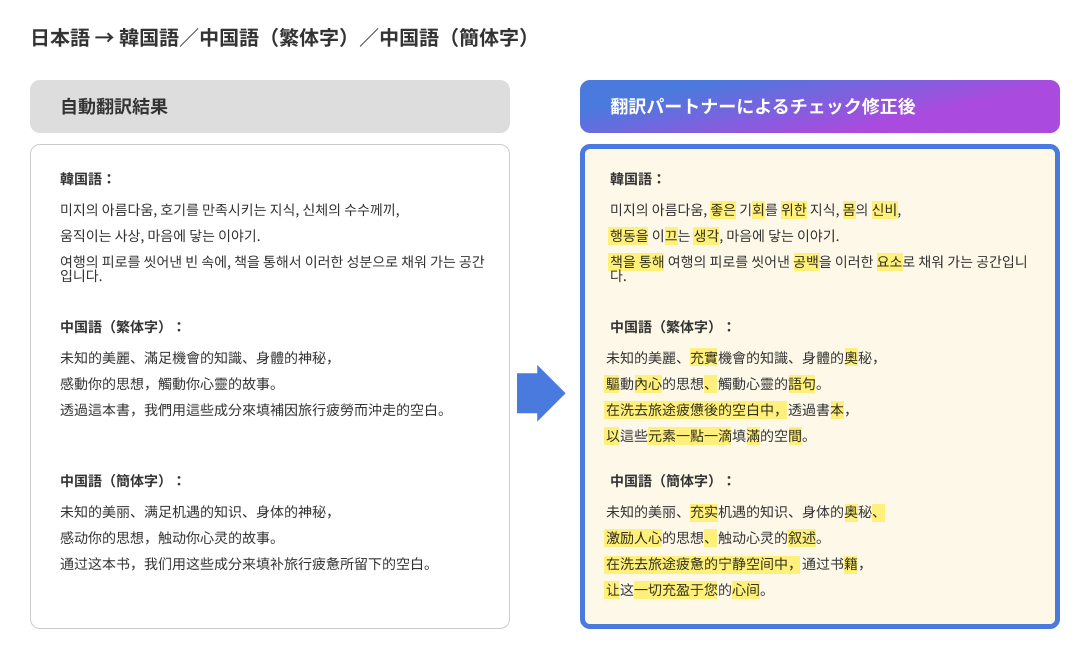1090x659 pixels.
Task: Select a yellow highlight color swatch on 内心
Action: [648, 382]
